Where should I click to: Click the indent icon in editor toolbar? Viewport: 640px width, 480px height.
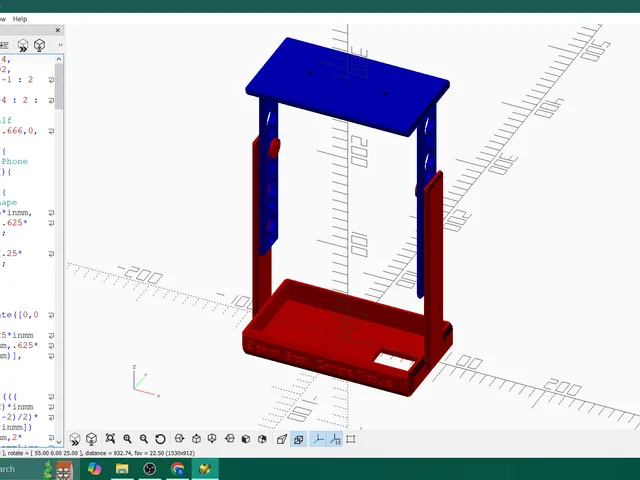coord(4,45)
